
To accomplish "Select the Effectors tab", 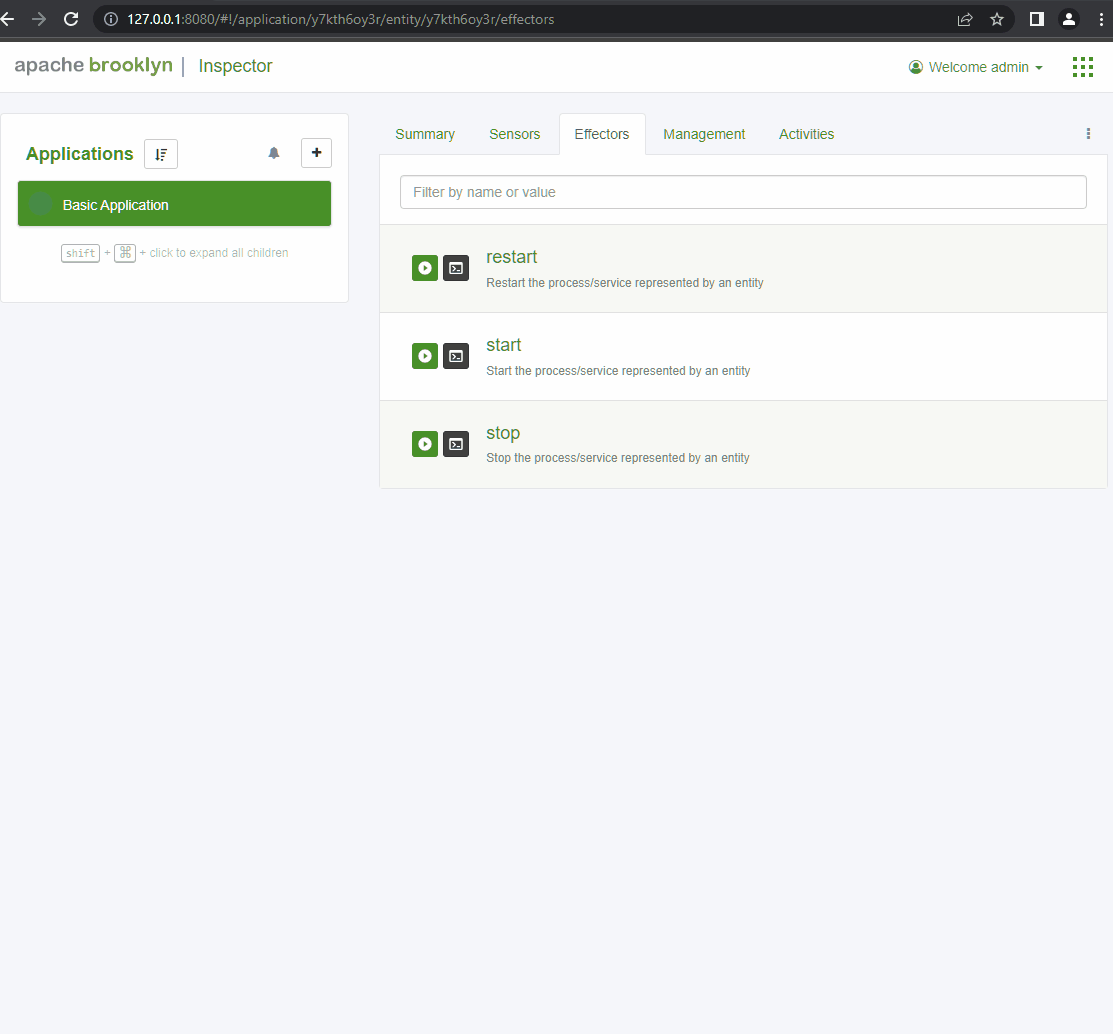I will (602, 134).
